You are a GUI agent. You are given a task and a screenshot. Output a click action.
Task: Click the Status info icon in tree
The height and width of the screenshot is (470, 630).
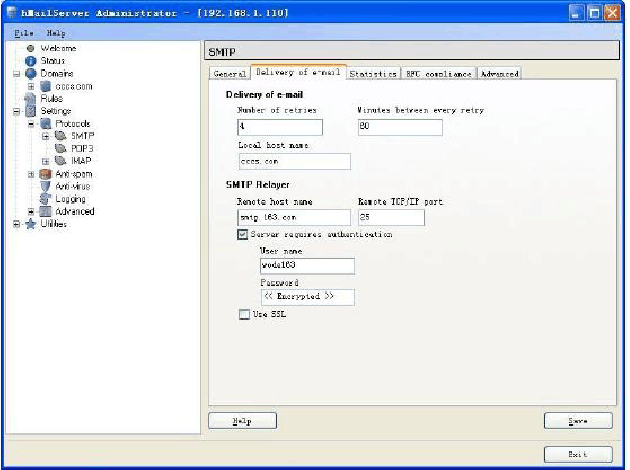point(30,61)
